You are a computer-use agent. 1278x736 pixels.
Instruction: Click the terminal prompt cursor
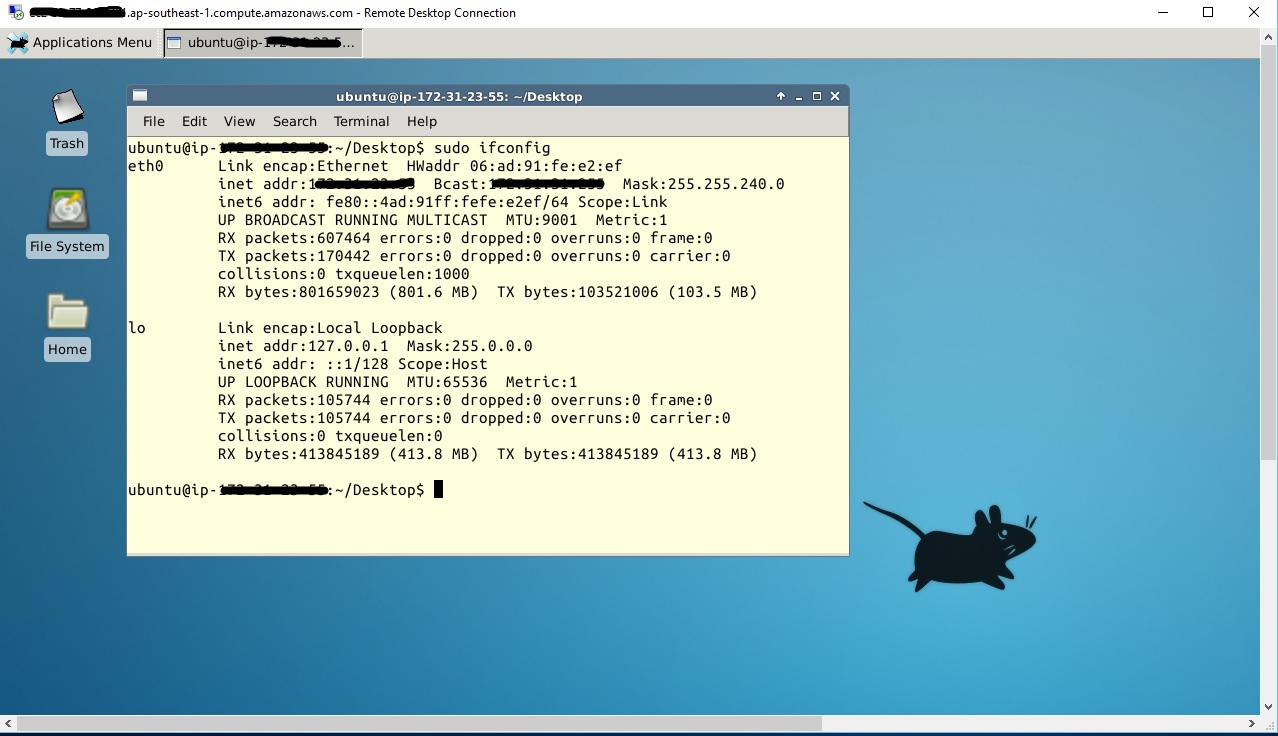coord(438,490)
